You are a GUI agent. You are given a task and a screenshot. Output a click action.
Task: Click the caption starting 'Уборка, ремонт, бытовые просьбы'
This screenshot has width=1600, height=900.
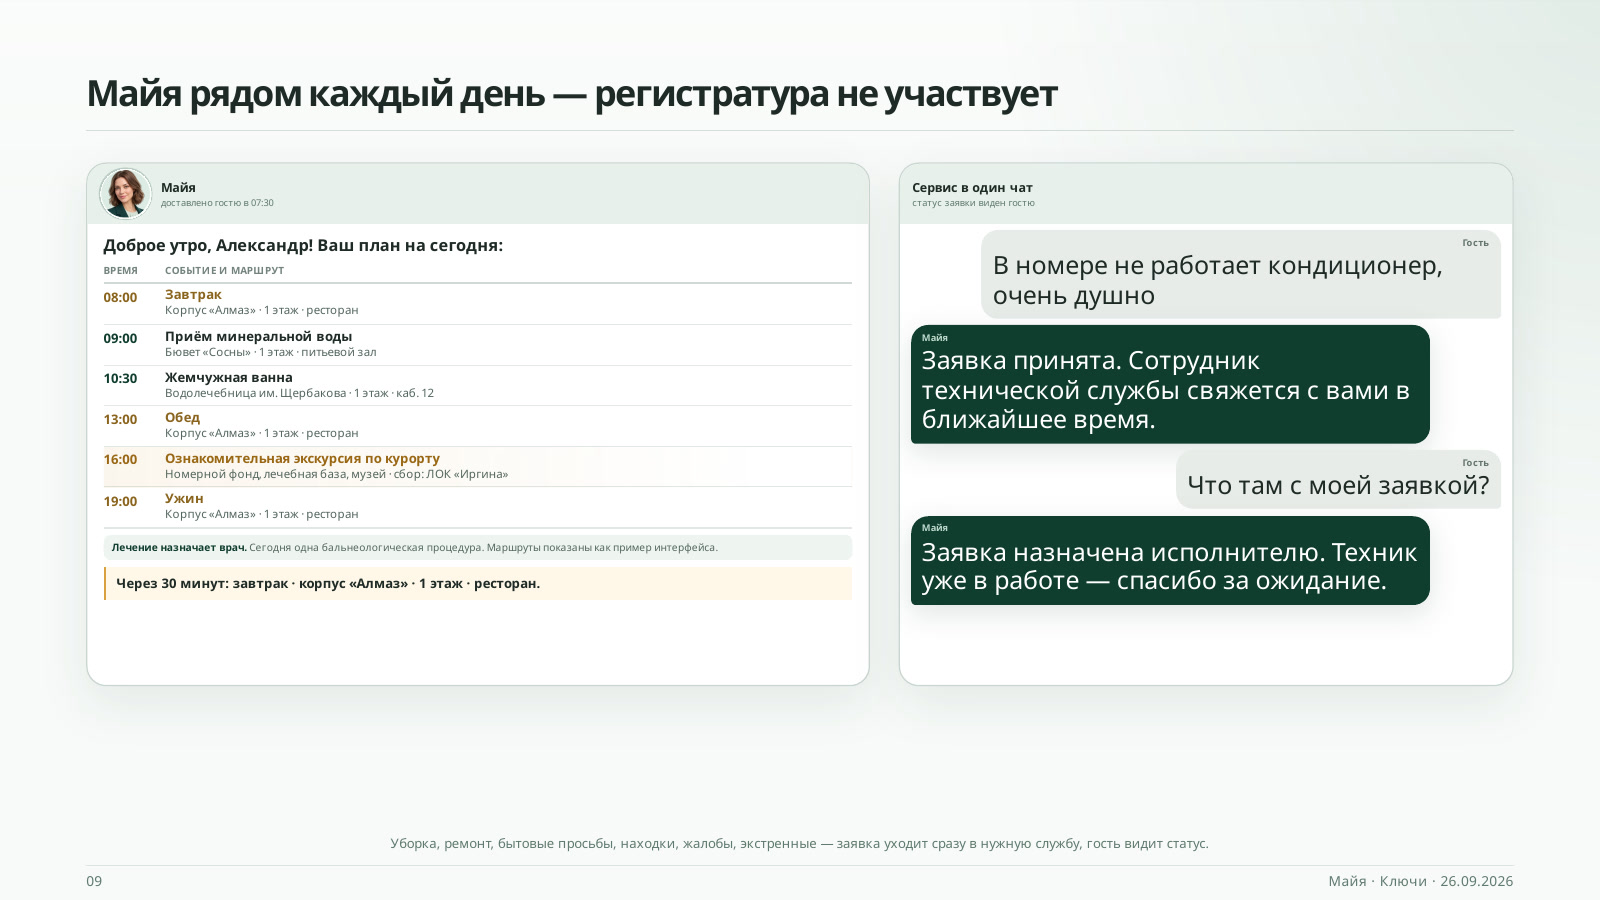800,844
